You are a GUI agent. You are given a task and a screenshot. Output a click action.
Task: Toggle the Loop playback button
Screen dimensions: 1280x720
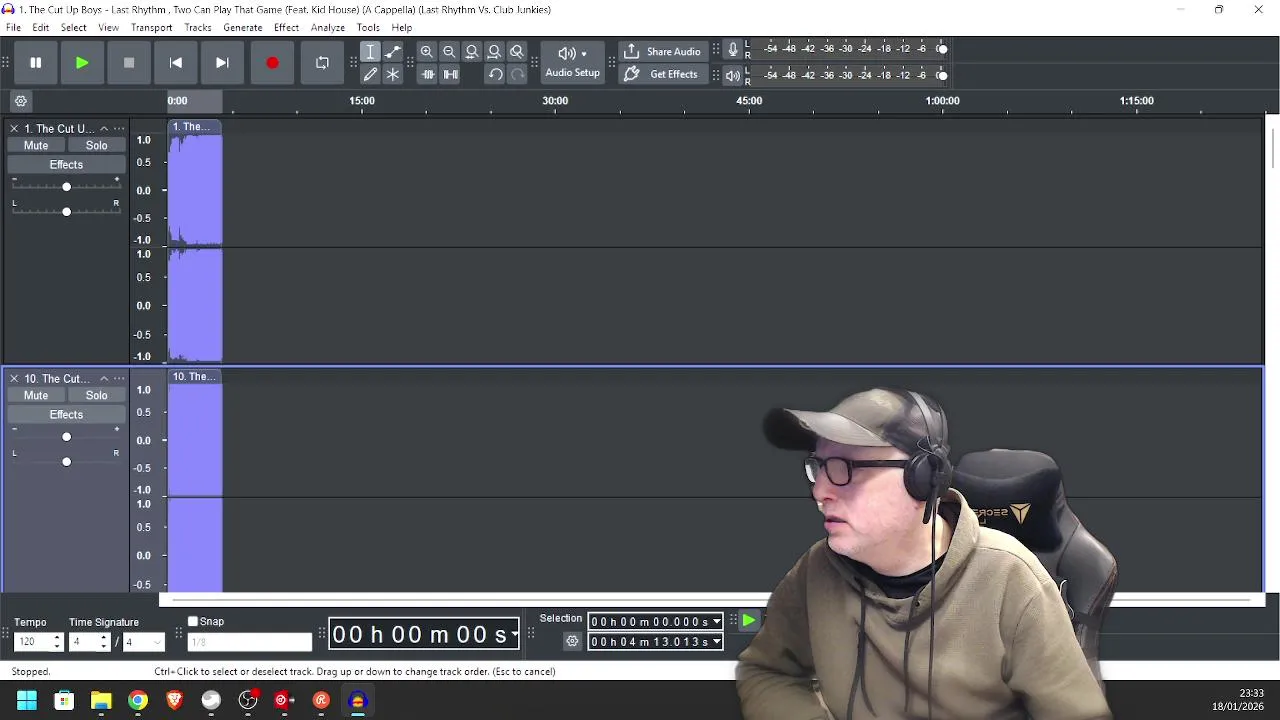[322, 63]
